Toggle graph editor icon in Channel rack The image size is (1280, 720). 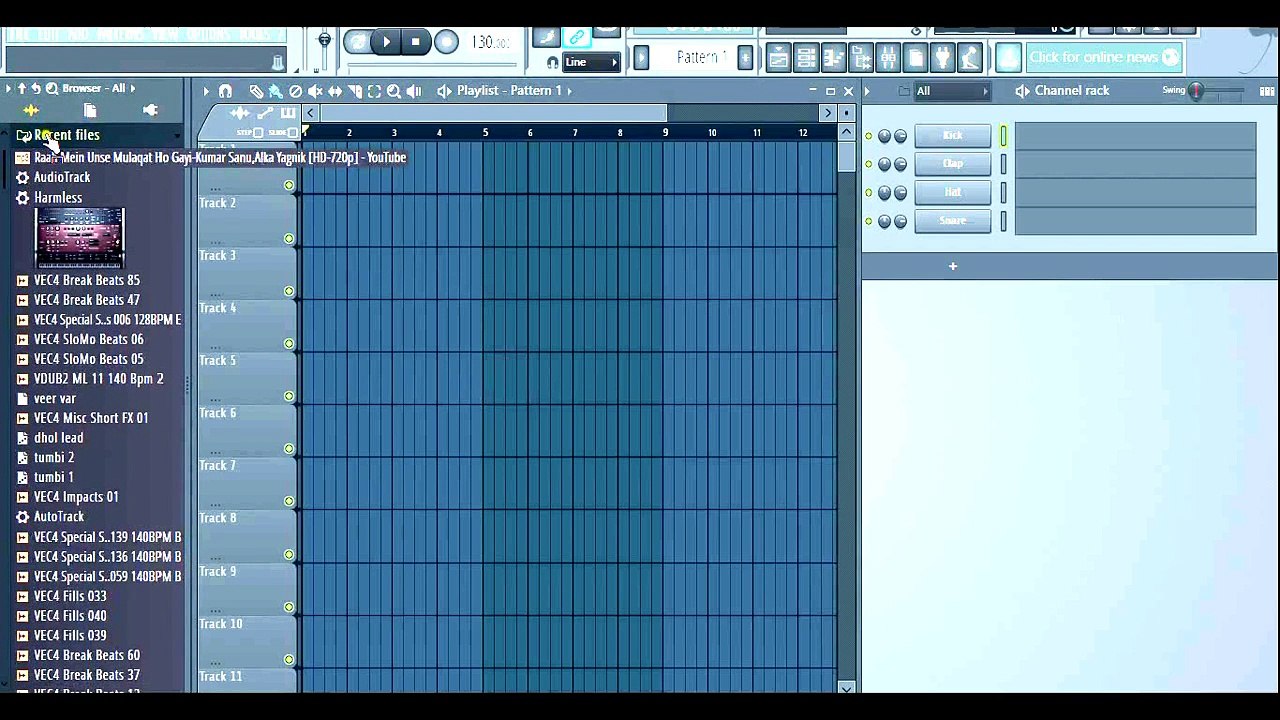tap(1267, 91)
